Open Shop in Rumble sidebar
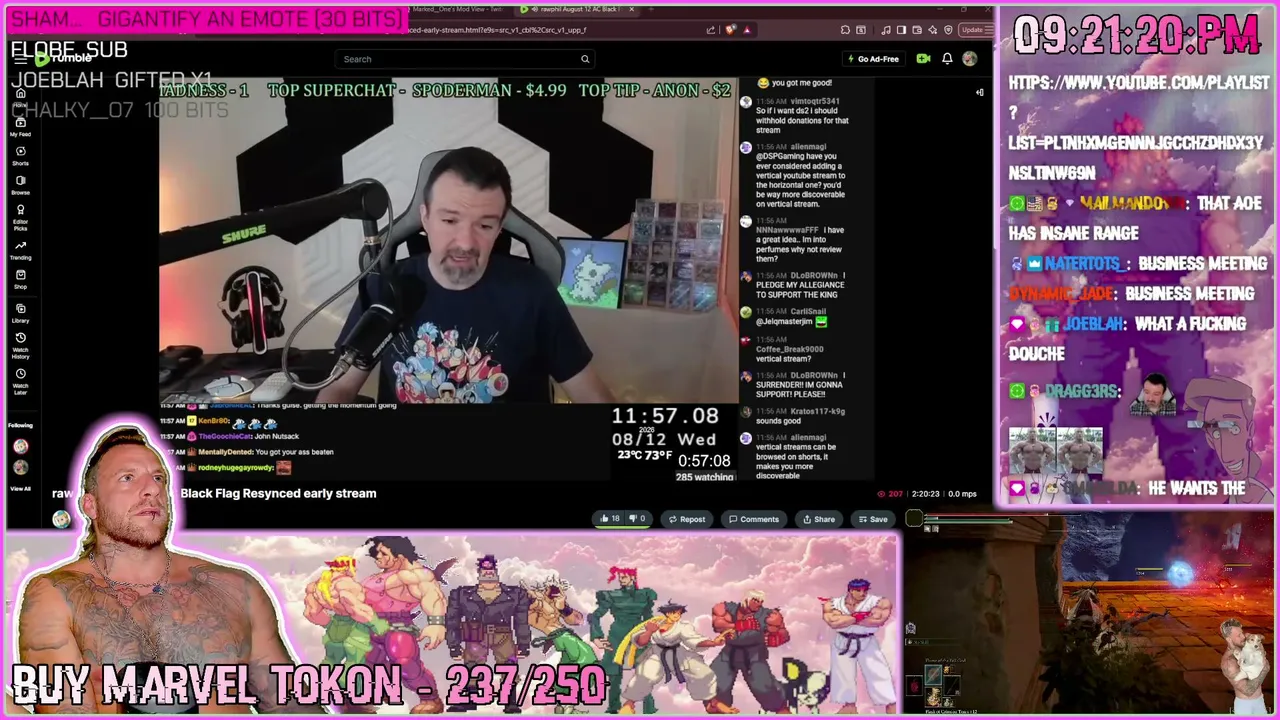The height and width of the screenshot is (720, 1280). 20,280
